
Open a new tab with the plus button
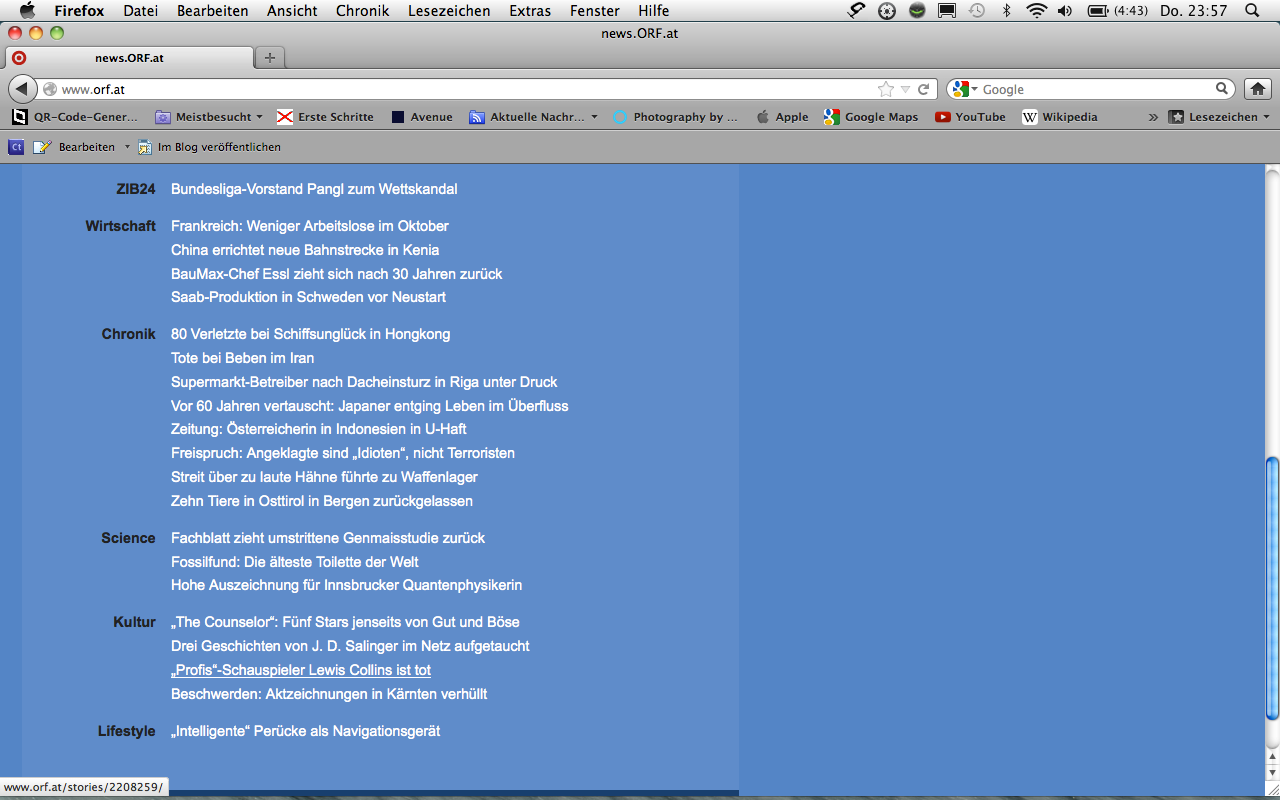coord(269,57)
